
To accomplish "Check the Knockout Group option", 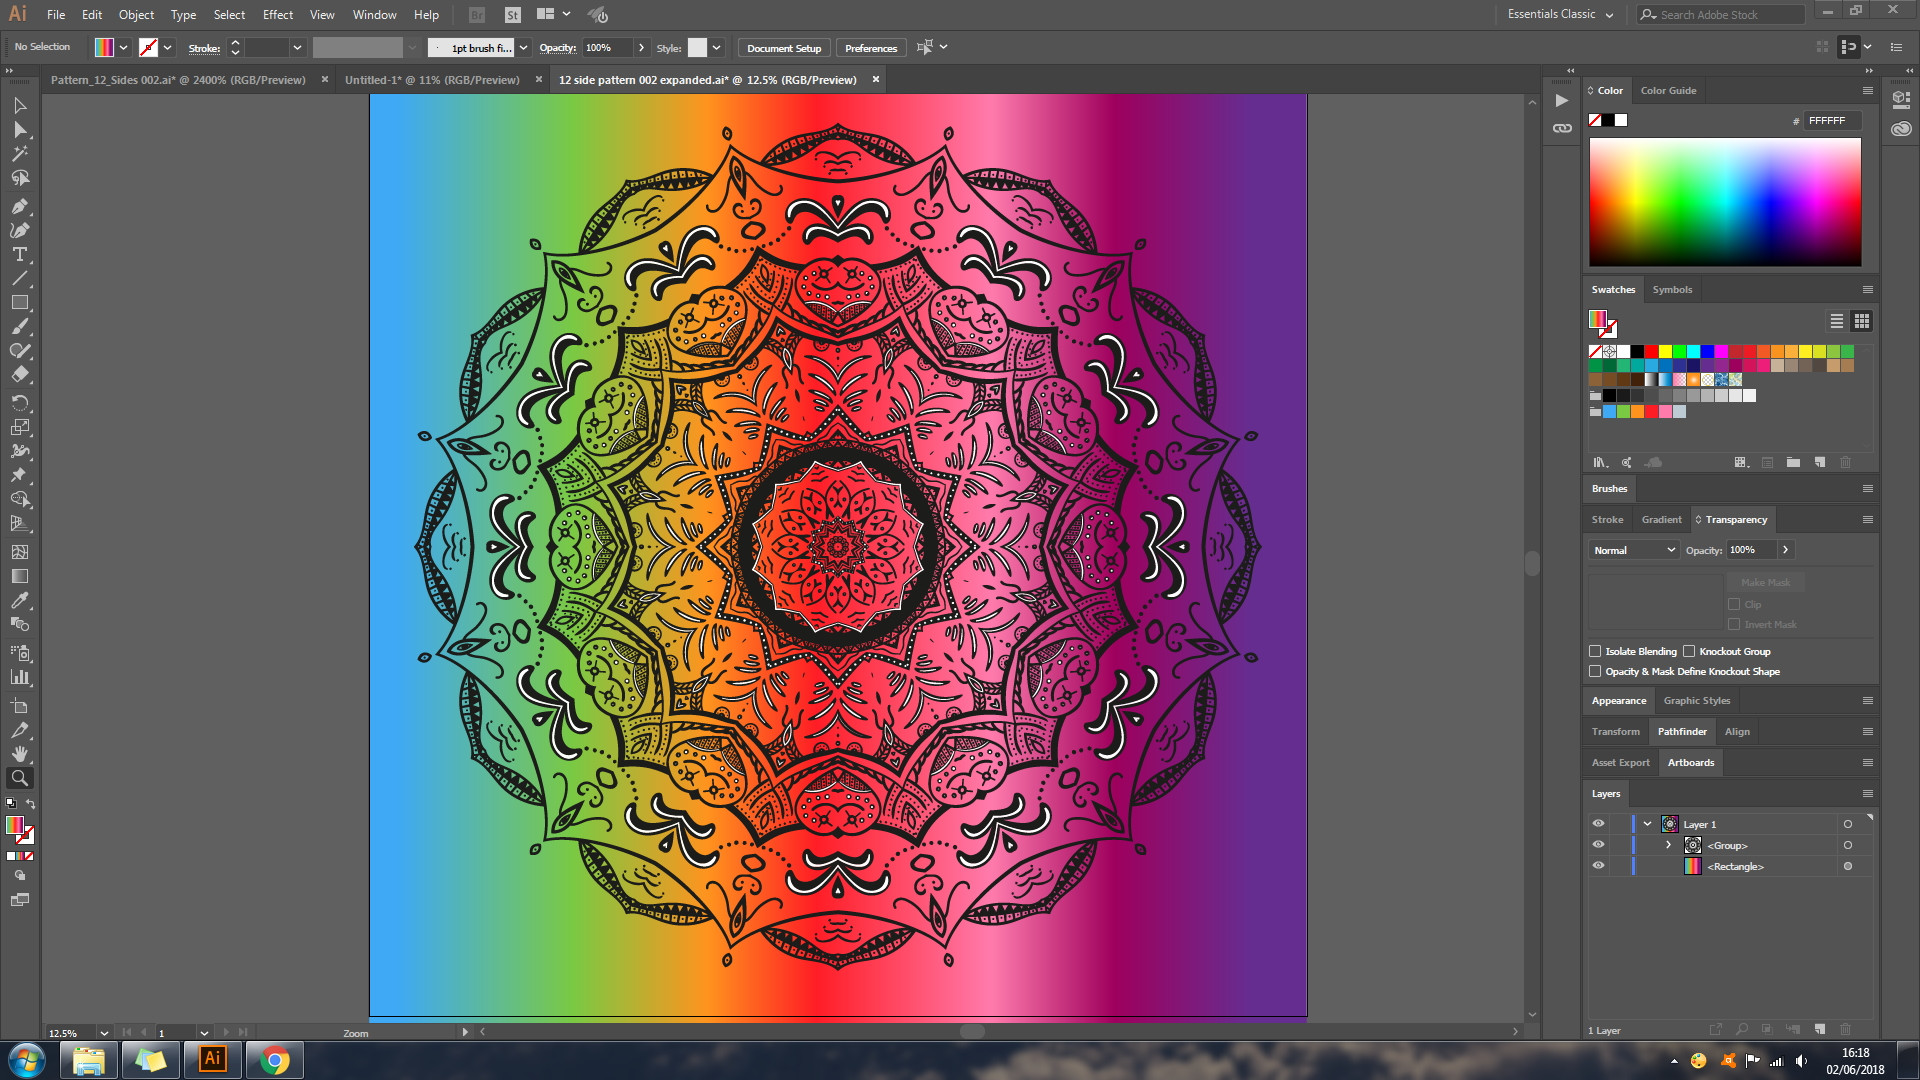I will tap(1690, 651).
